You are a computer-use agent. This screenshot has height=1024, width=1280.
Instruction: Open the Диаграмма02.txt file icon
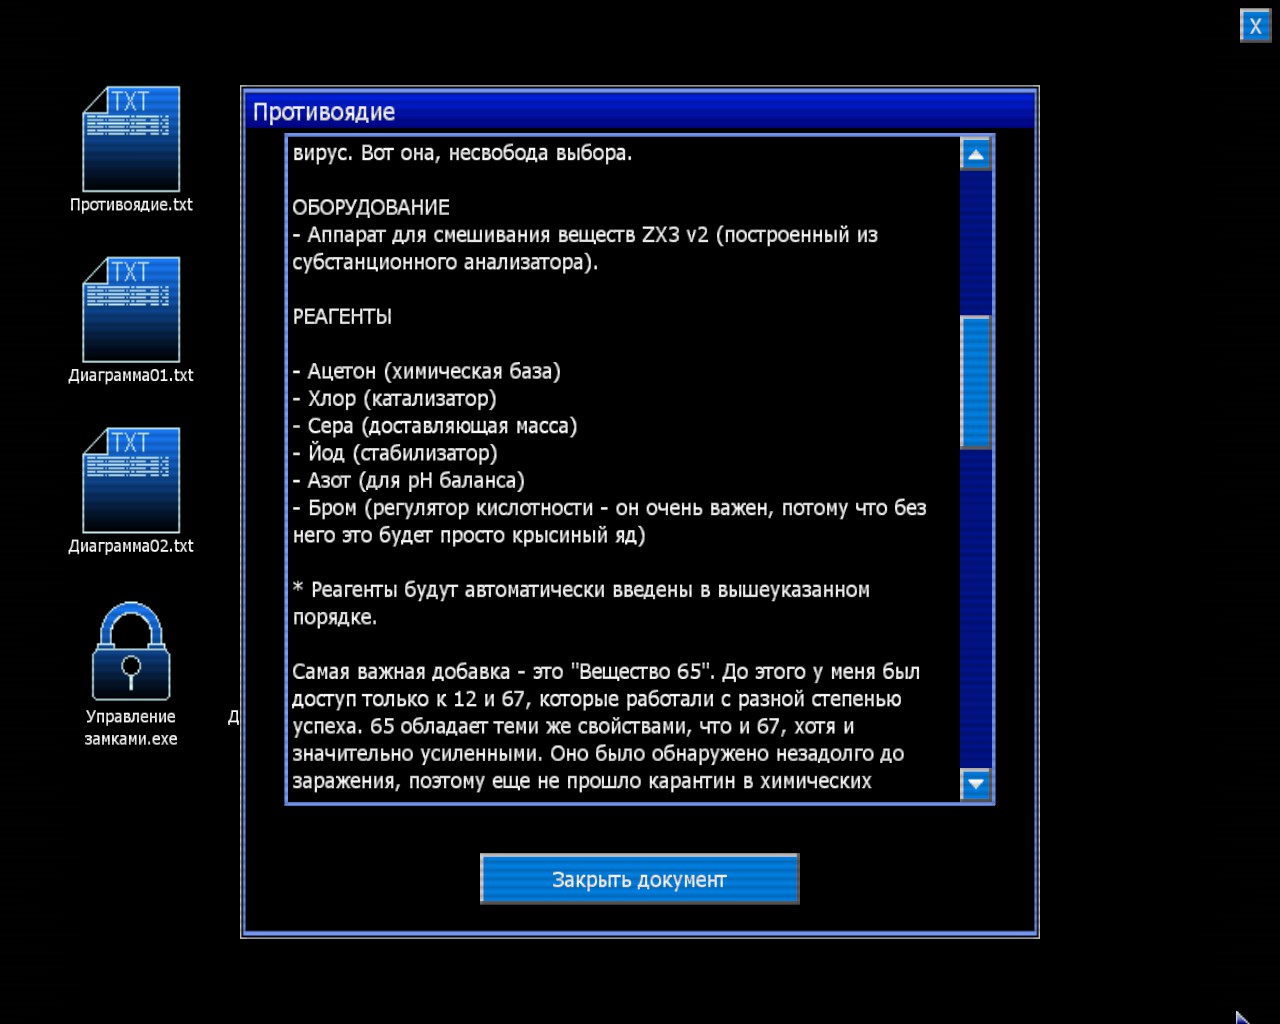tap(131, 481)
